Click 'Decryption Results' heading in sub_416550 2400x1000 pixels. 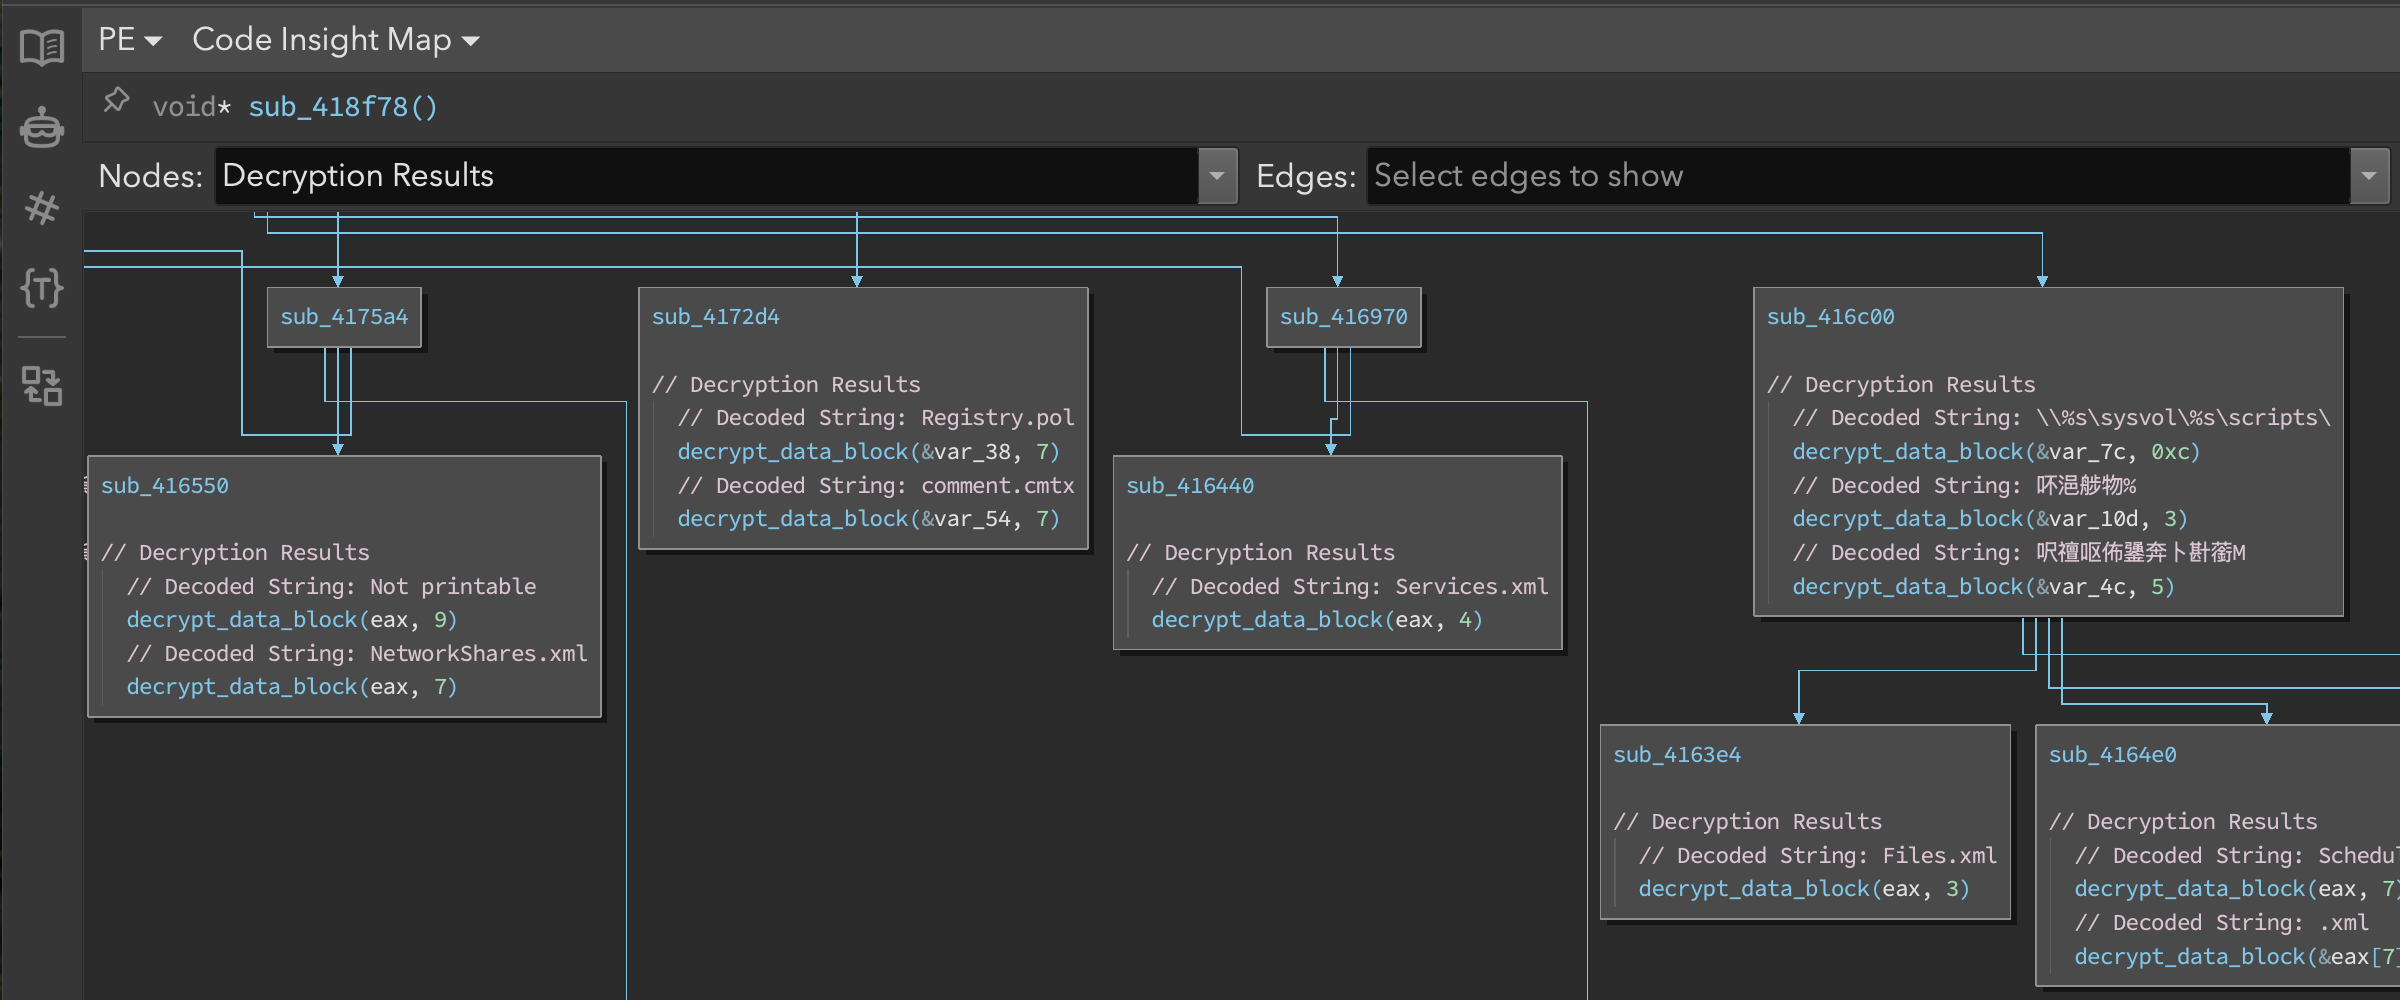click(235, 553)
